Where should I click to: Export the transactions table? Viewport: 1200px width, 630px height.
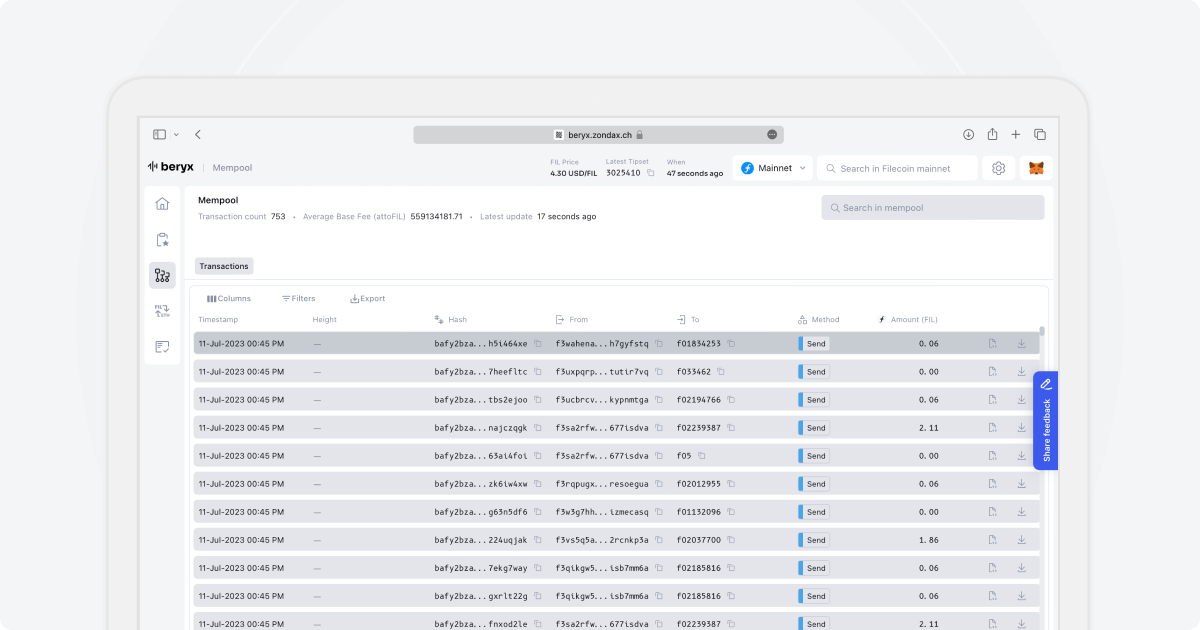point(367,298)
